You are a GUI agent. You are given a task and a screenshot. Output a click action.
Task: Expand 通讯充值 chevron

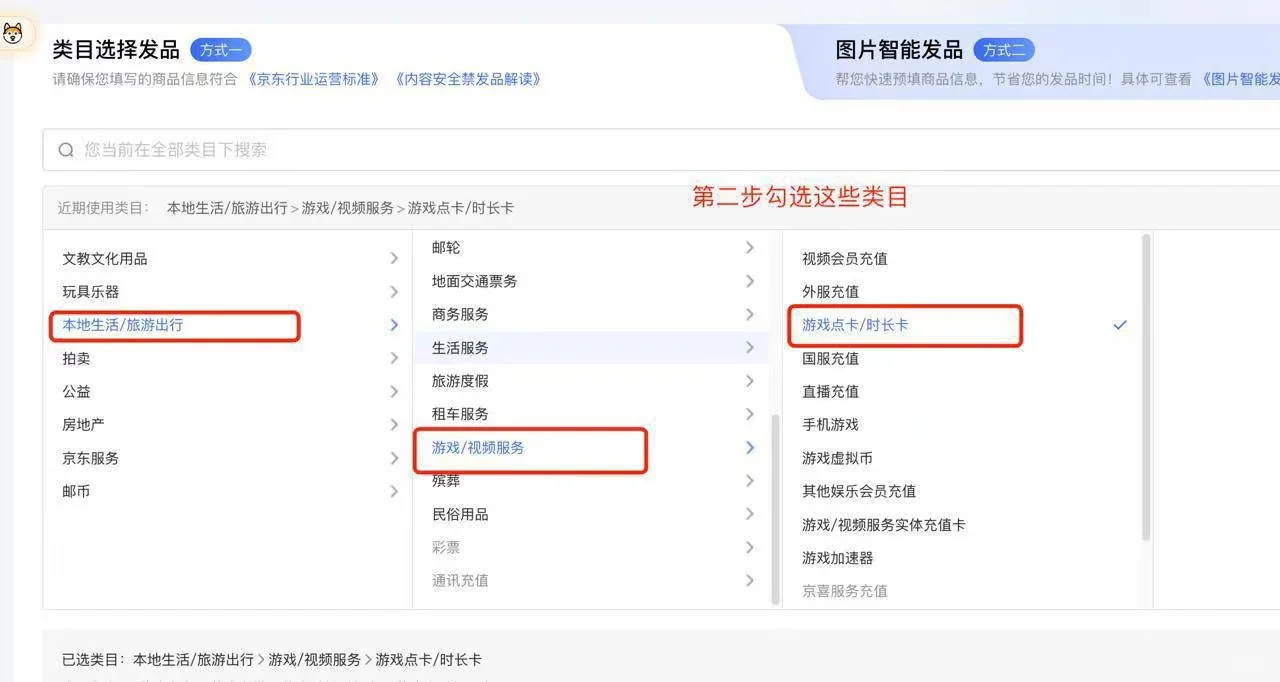pyautogui.click(x=749, y=580)
